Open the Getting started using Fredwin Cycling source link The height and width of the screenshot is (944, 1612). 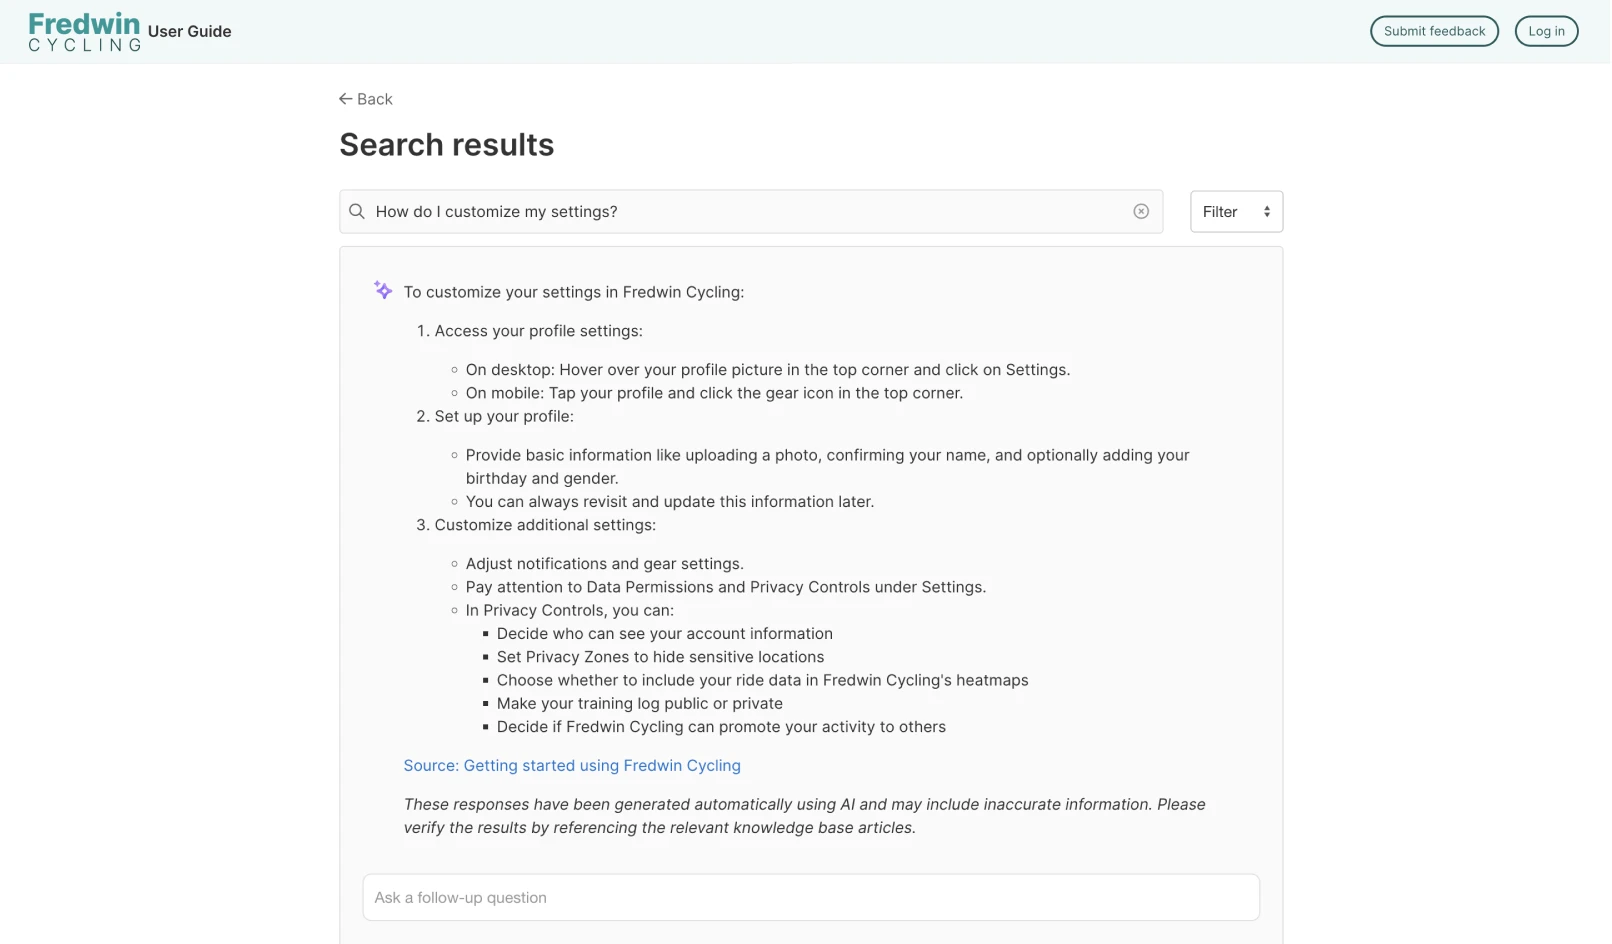coord(571,765)
